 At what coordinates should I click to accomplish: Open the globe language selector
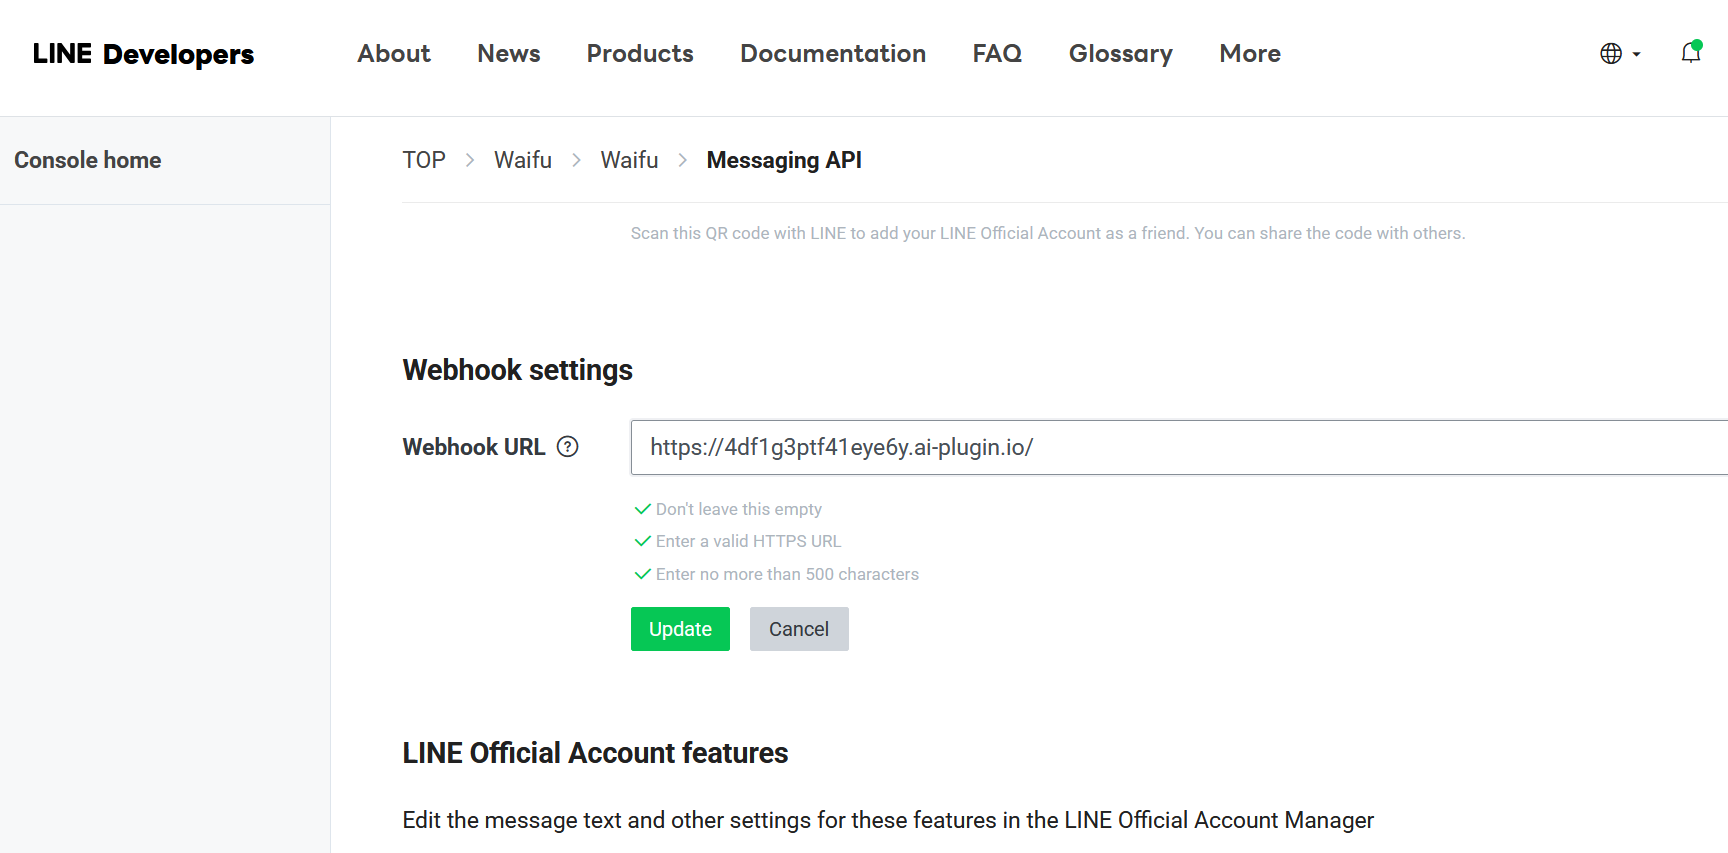[x=1611, y=54]
